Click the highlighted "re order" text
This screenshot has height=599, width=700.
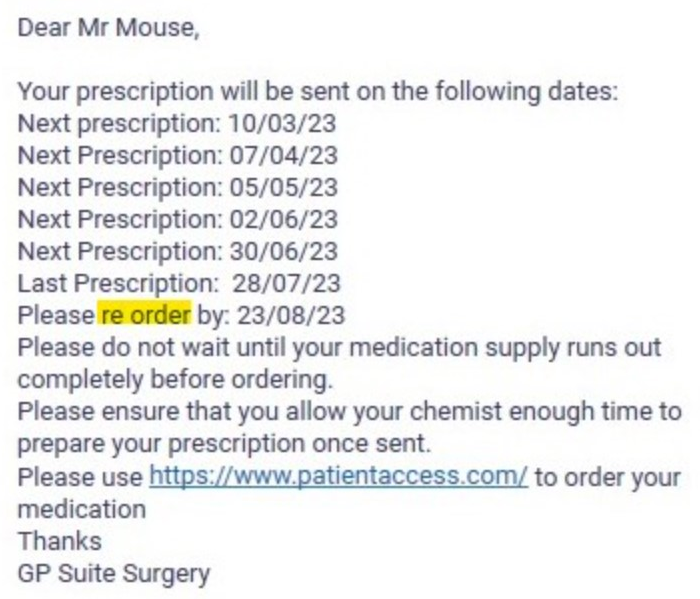click(x=144, y=316)
